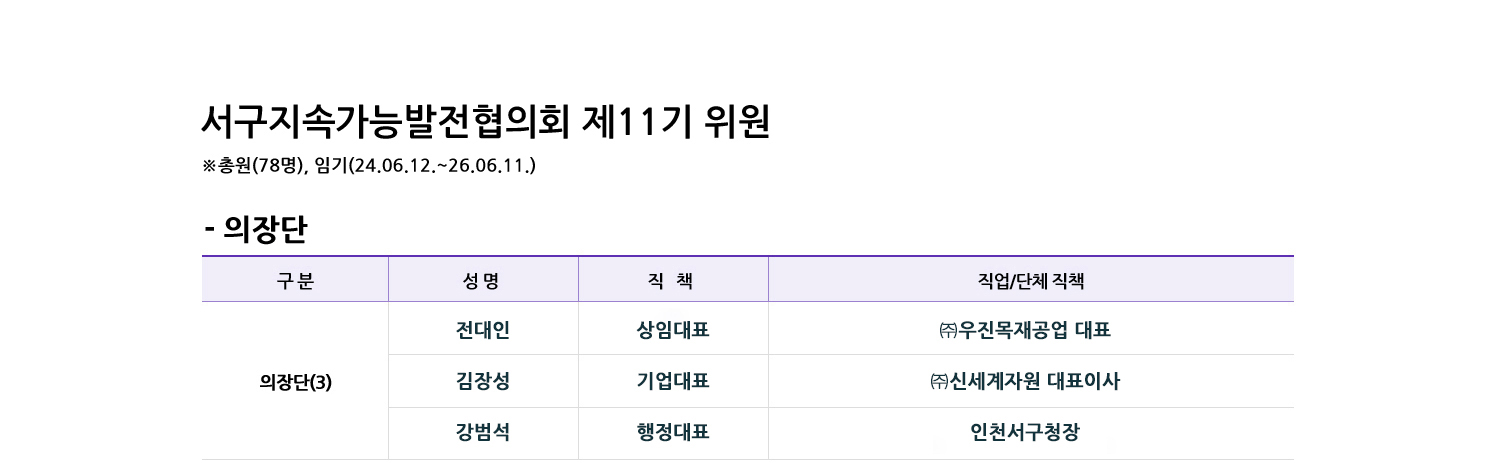Select the 의장단(3) group cell
The image size is (1500, 463).
(x=295, y=382)
